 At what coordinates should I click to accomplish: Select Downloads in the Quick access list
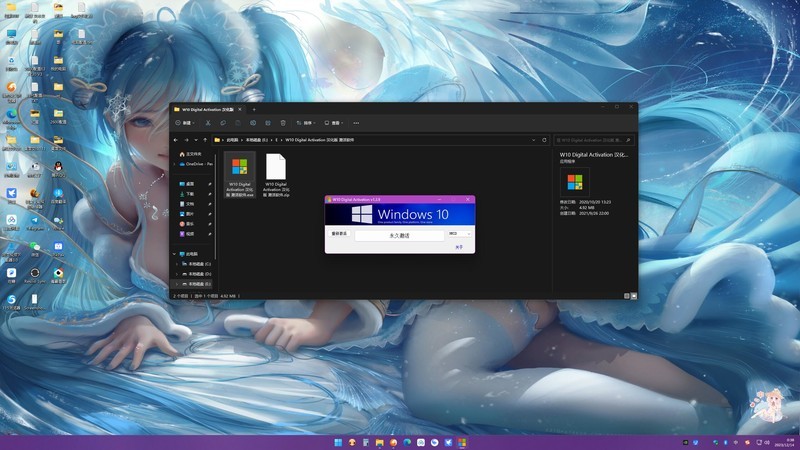coord(190,194)
